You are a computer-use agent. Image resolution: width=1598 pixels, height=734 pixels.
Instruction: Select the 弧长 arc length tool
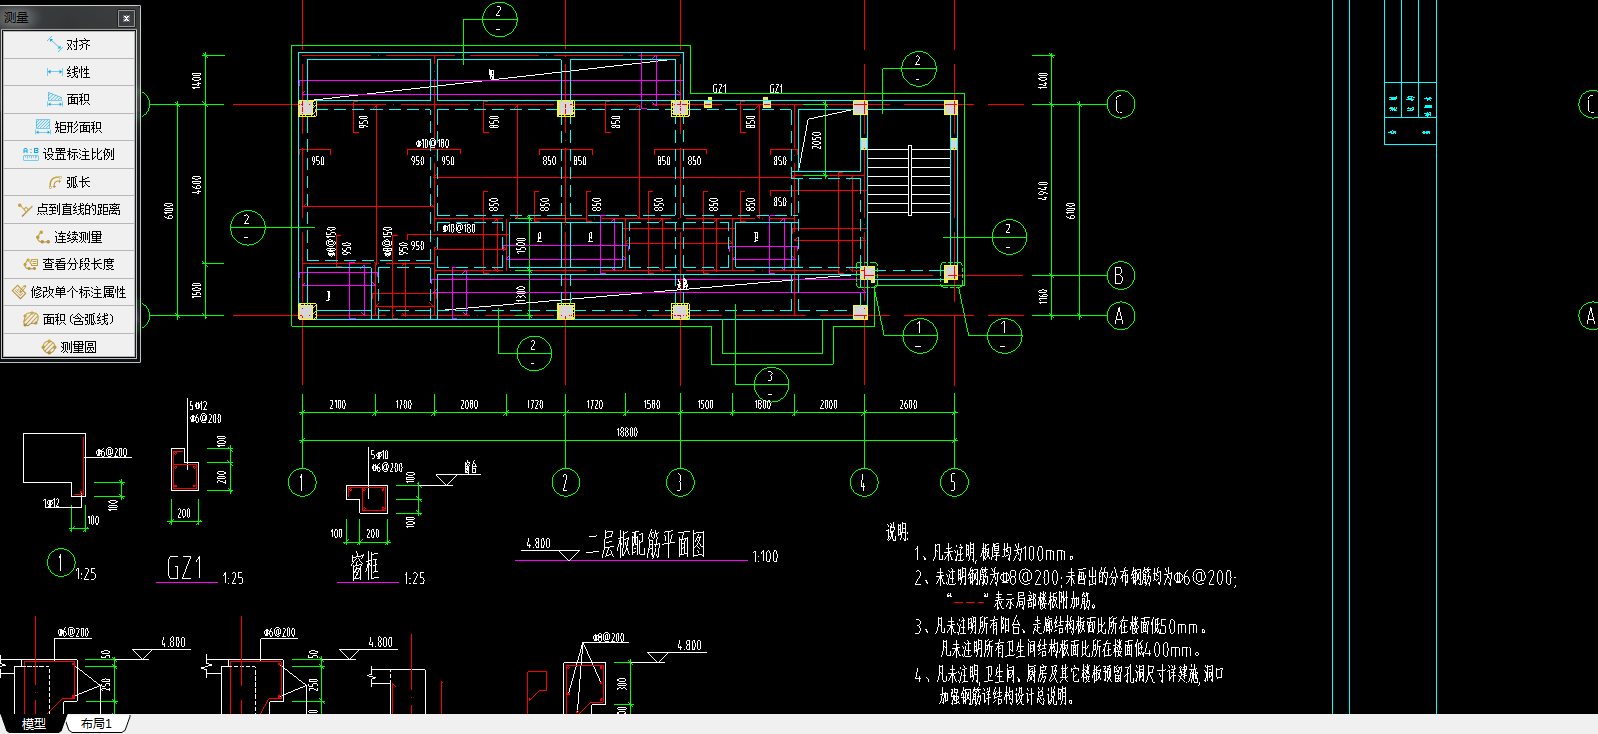tap(69, 182)
